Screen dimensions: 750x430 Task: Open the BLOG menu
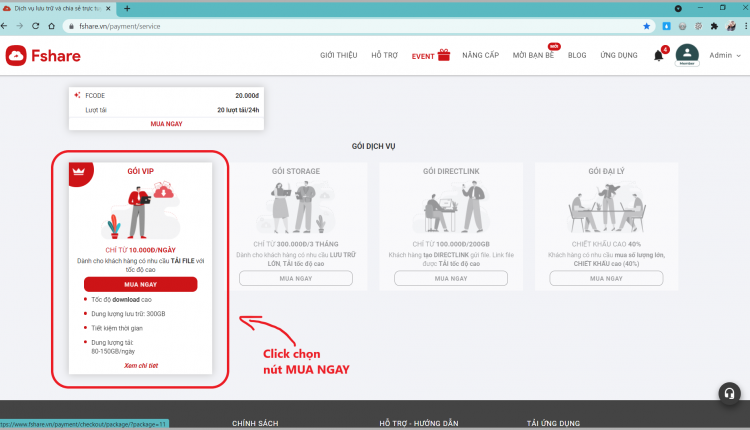(x=577, y=55)
